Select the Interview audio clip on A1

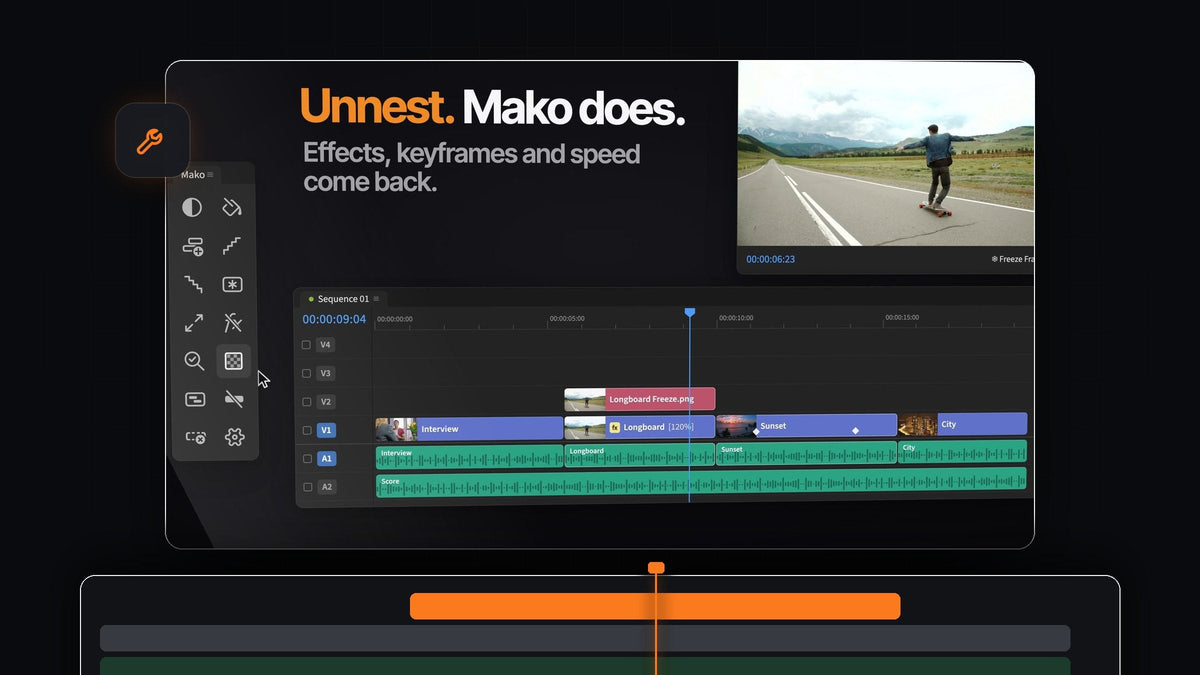point(470,457)
